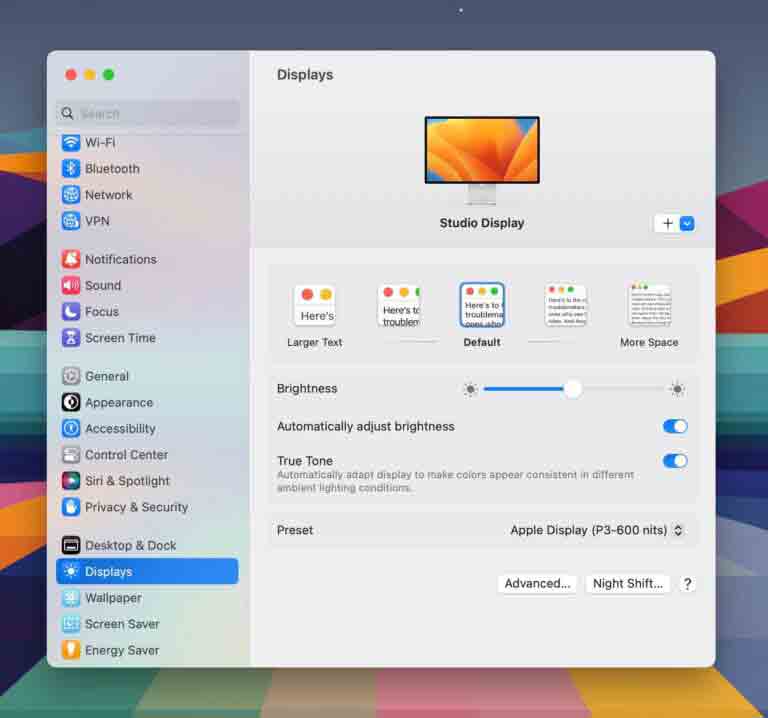
Task: Click the Screen Time hourglass icon
Action: click(x=71, y=337)
